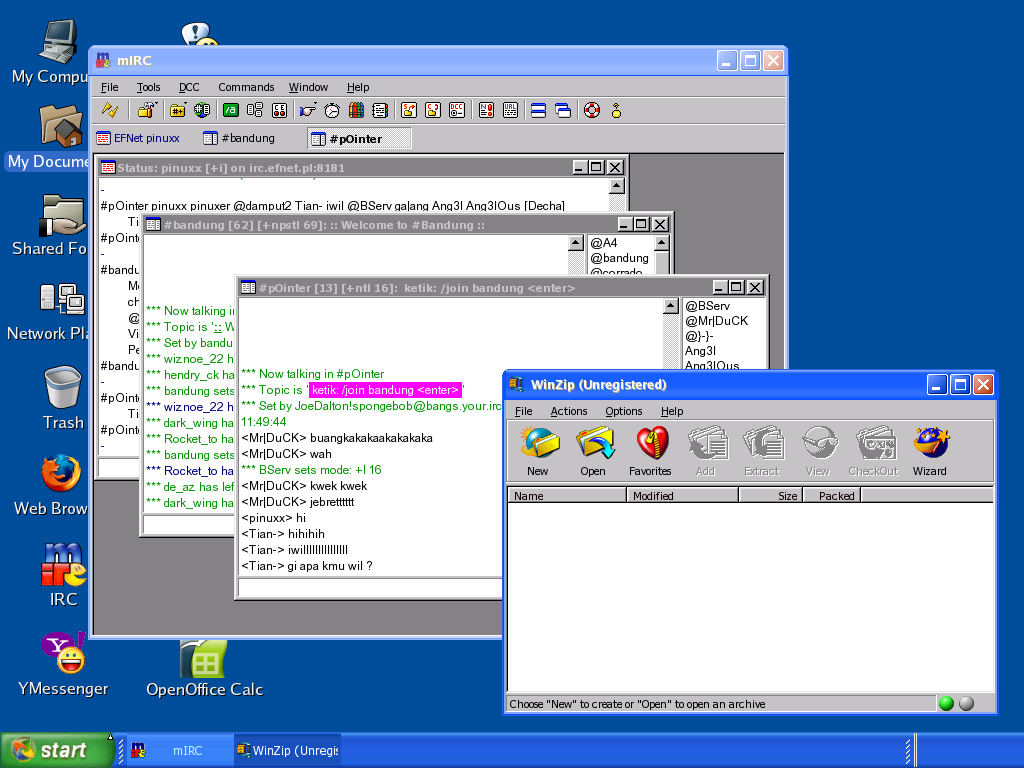Switch to the #bandung switchbar tab
The width and height of the screenshot is (1024, 768).
click(239, 138)
